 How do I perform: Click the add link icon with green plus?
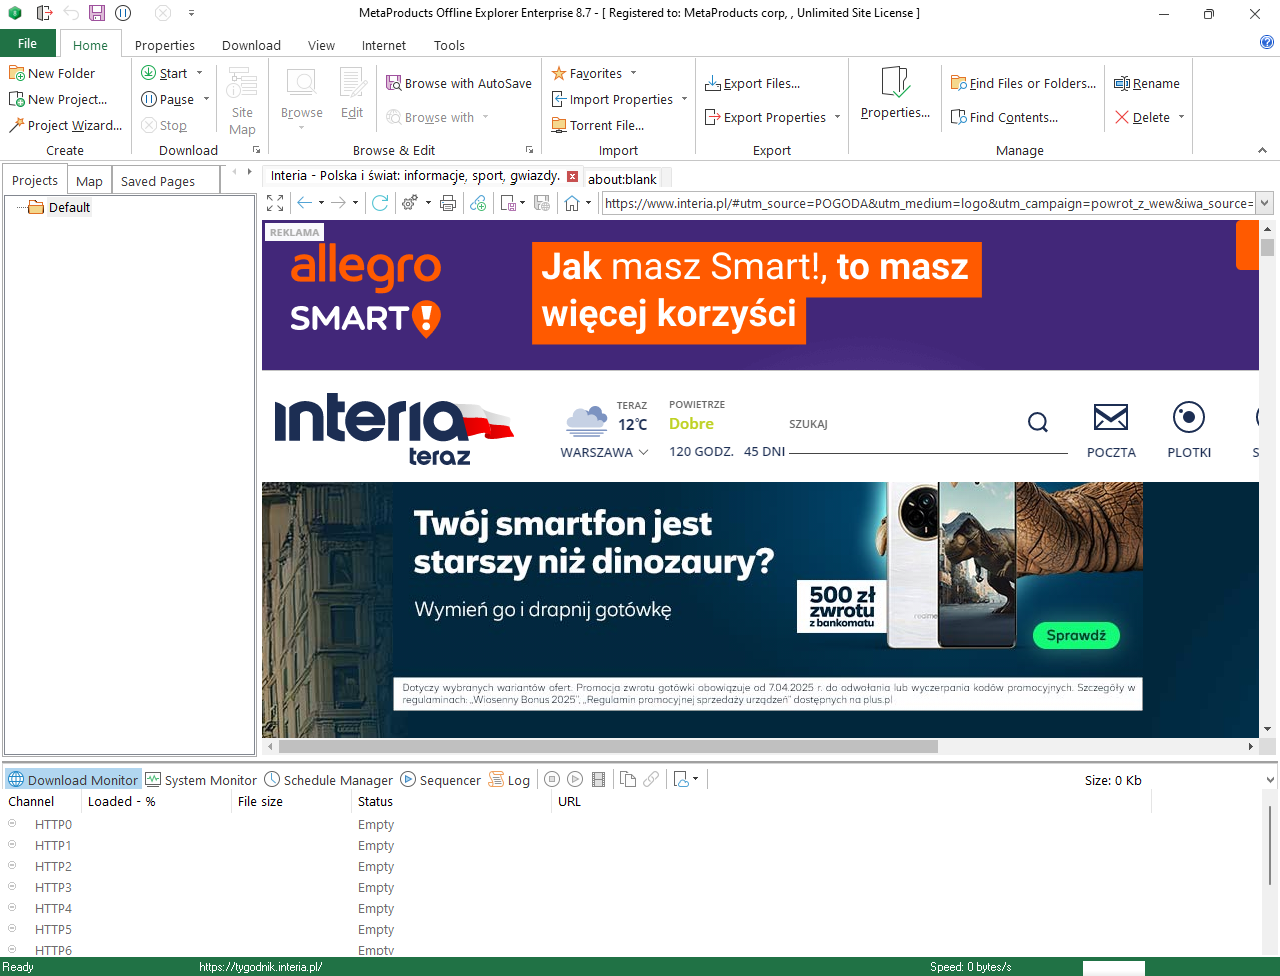(x=478, y=203)
